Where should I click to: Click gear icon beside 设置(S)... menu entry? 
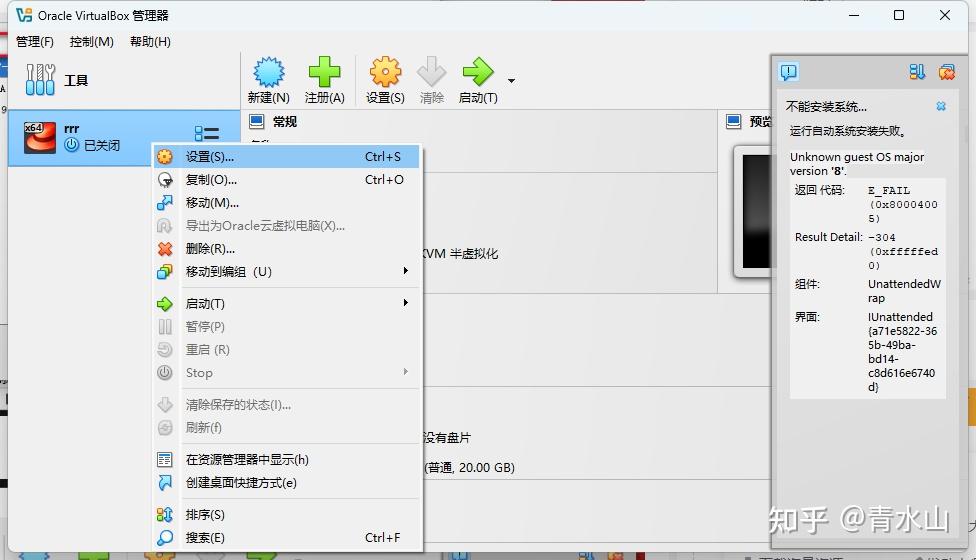click(165, 157)
